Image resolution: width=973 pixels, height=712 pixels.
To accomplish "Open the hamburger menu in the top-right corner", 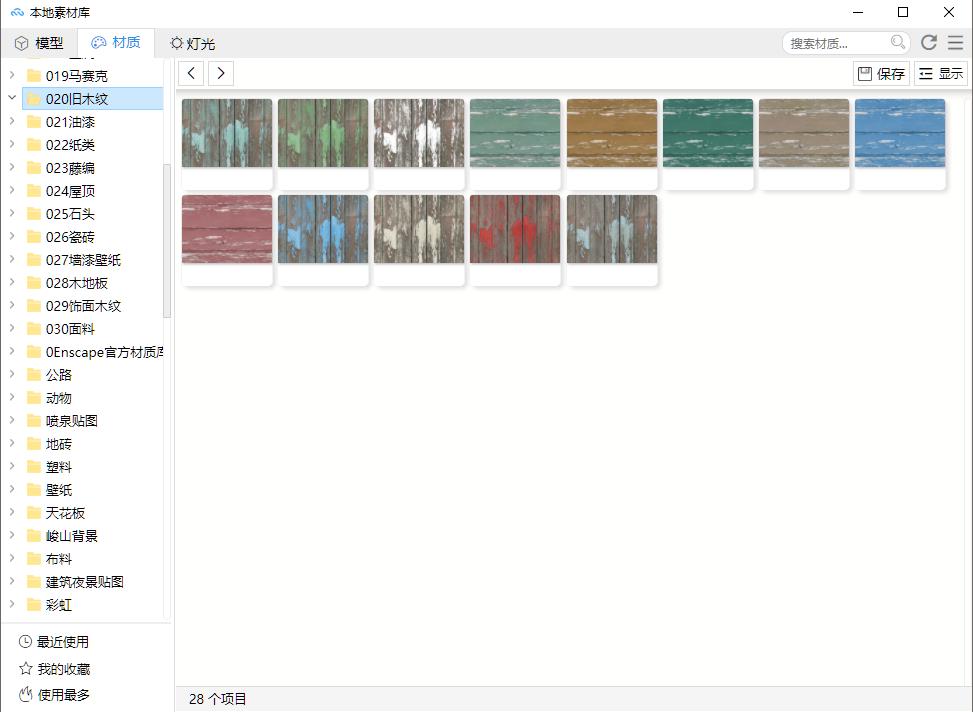I will coord(955,43).
